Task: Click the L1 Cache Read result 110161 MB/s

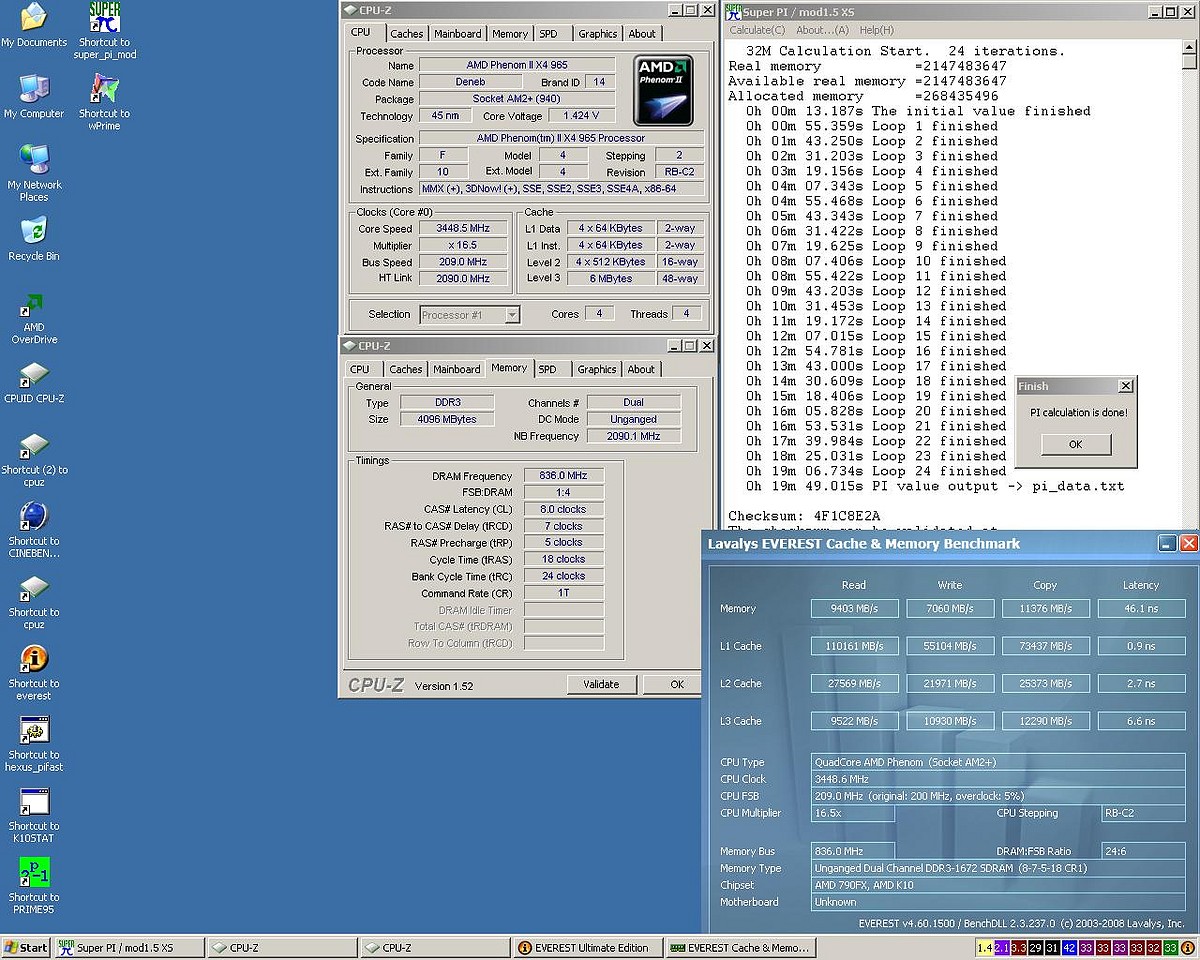Action: (x=854, y=646)
